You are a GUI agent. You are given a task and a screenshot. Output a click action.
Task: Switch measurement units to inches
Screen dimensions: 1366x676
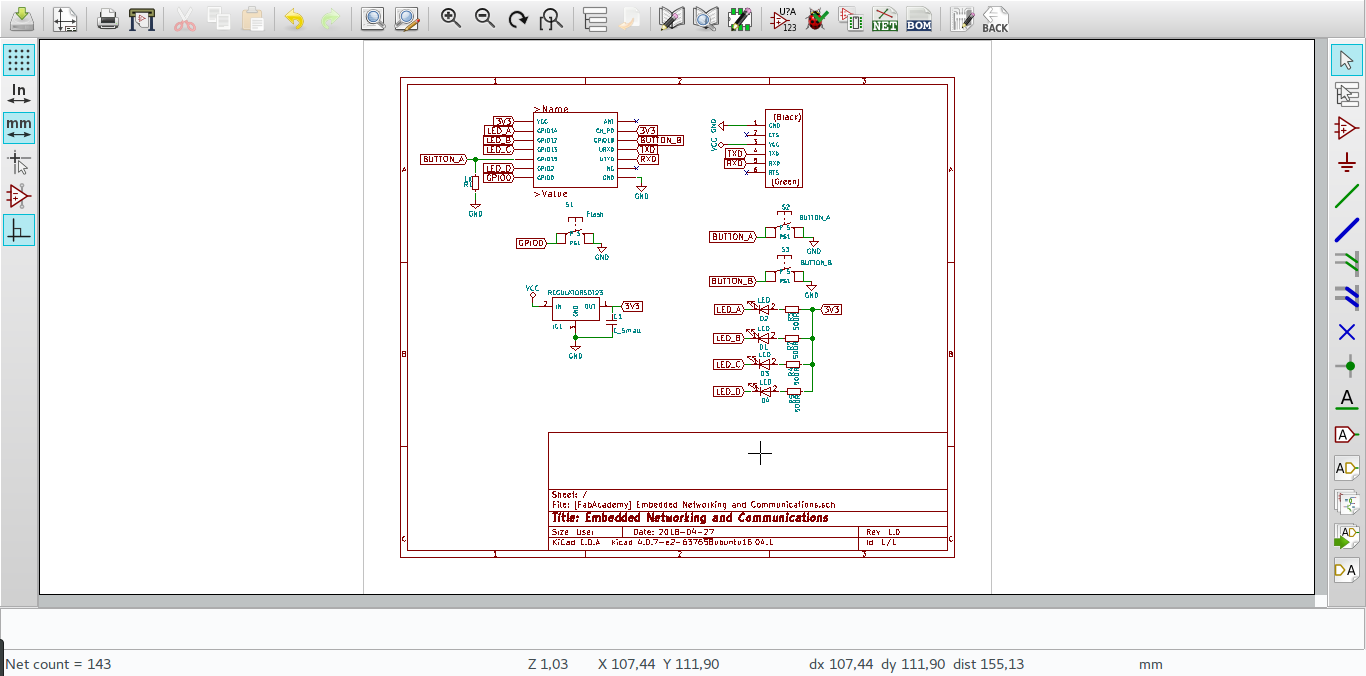pos(19,93)
